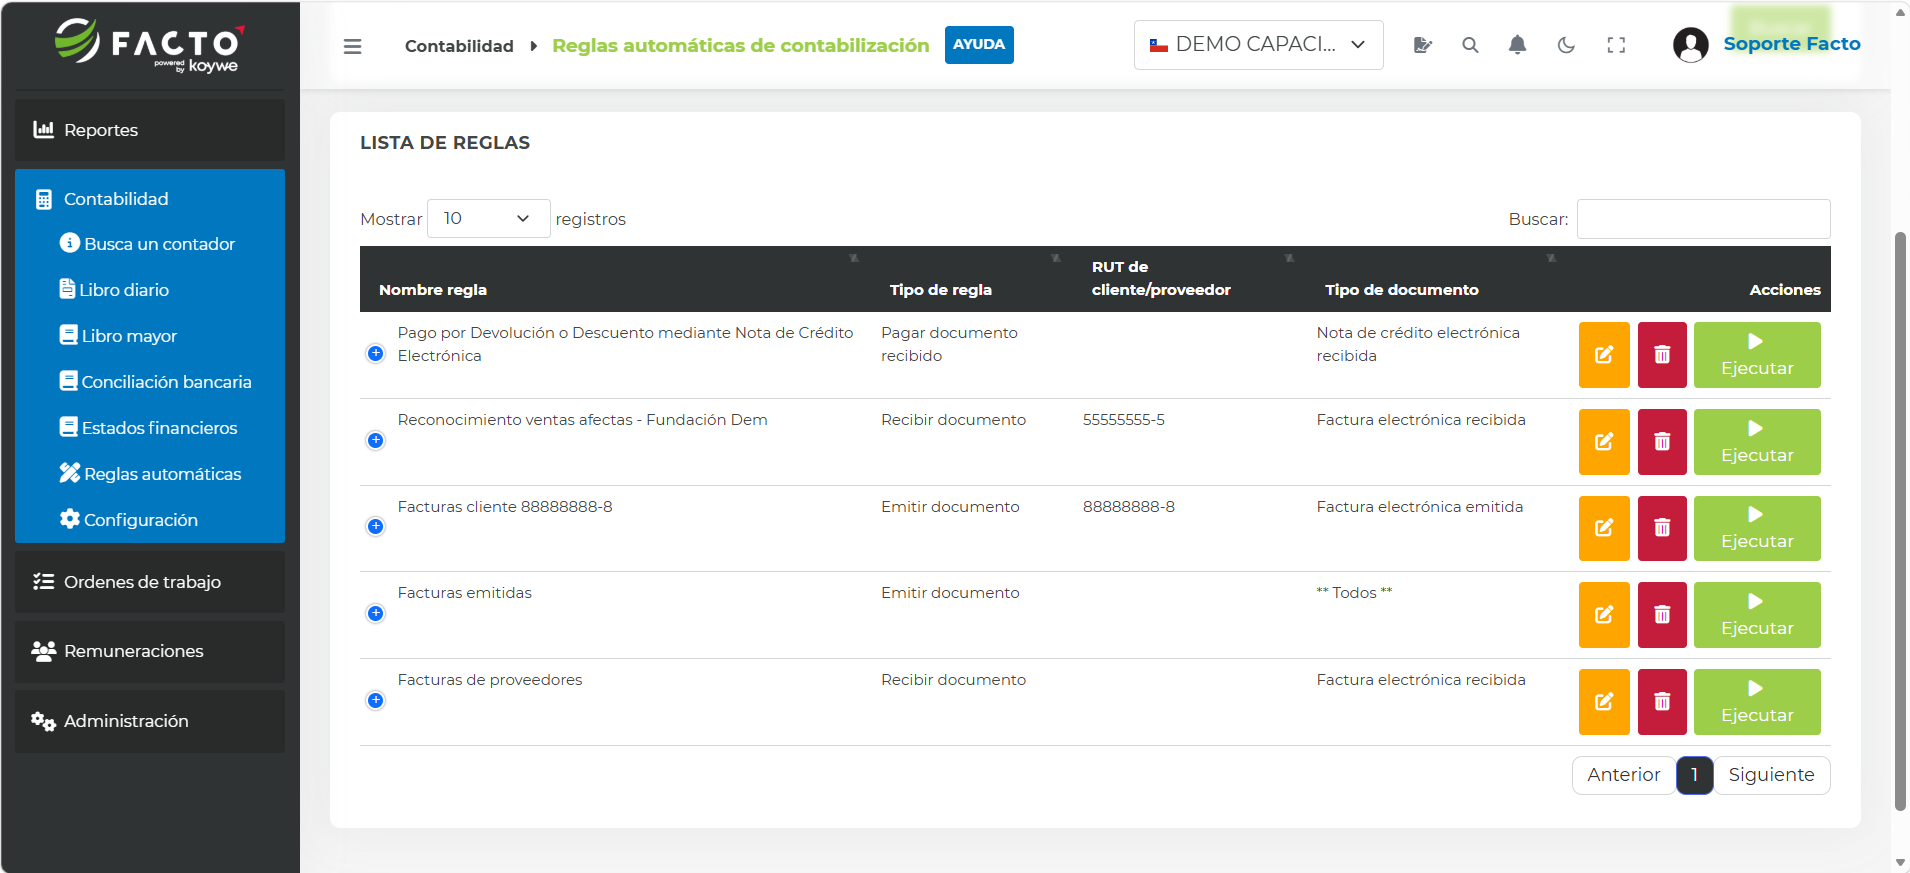This screenshot has width=1910, height=873.
Task: Edit rule Facturas emitidas
Action: point(1604,615)
